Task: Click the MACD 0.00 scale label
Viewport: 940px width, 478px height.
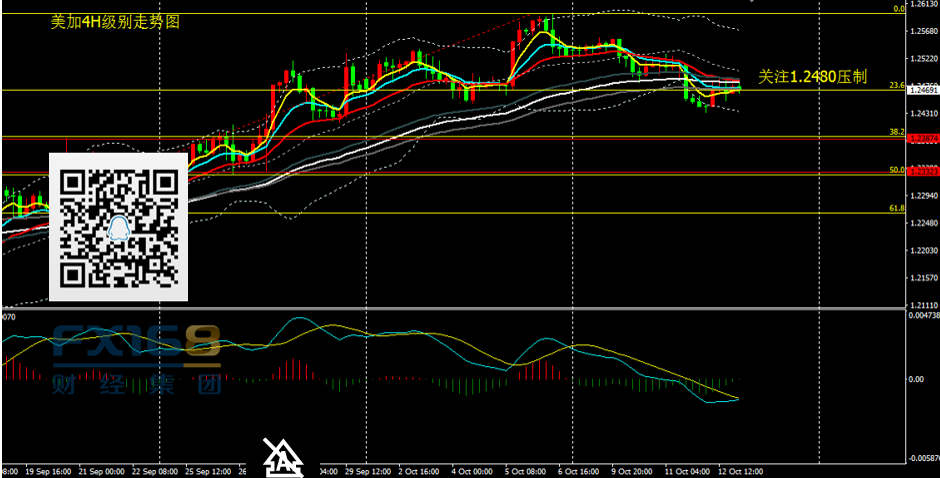Action: (916, 379)
